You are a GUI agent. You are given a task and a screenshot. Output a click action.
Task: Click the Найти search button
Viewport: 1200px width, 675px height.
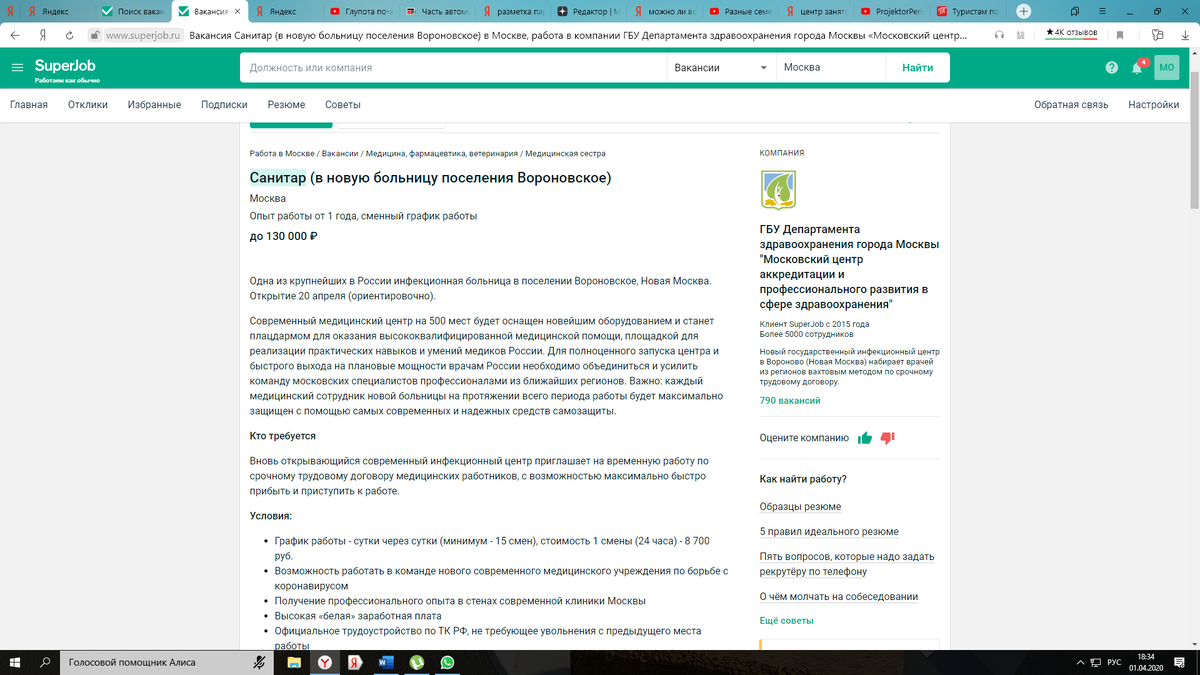point(917,68)
